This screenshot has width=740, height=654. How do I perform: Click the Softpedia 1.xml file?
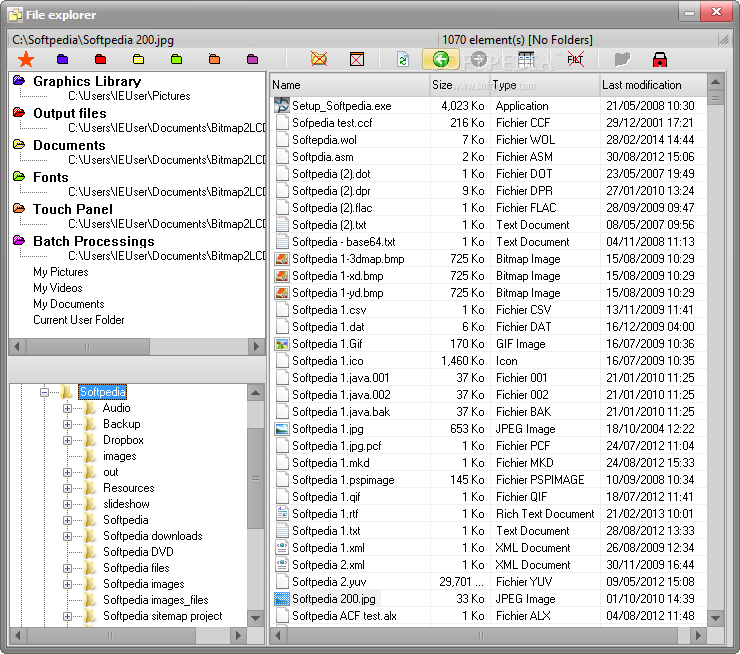coord(328,548)
